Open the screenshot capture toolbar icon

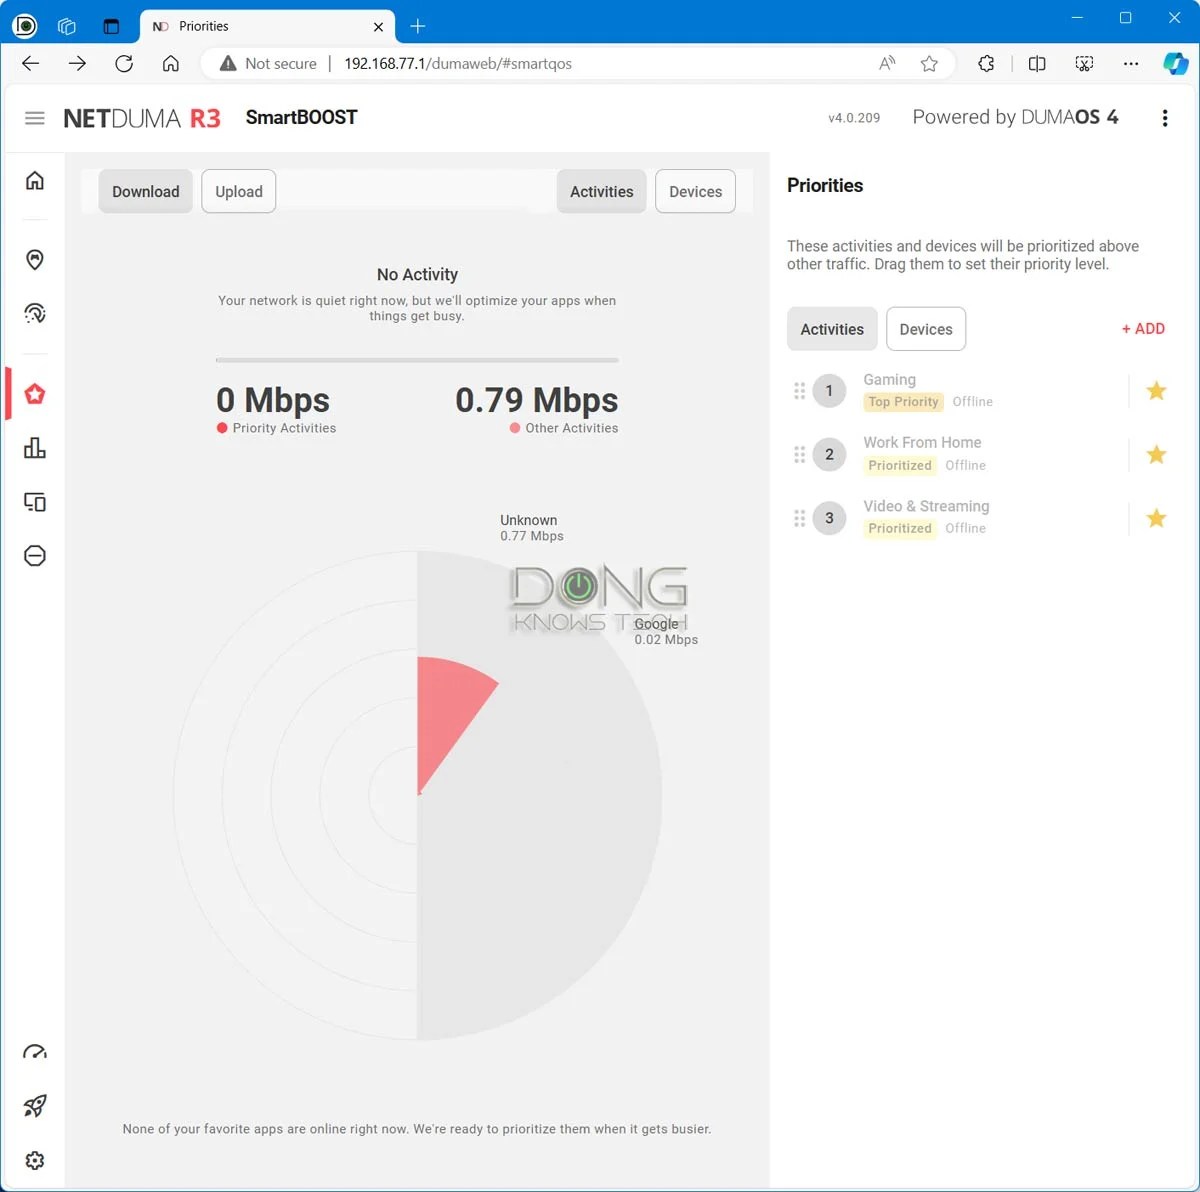point(1084,63)
